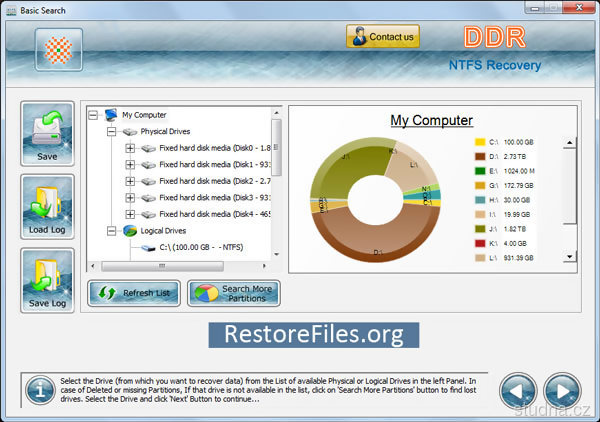Screen dimensions: 600x422
Task: Click the brown D:\ legend swatch
Action: 480,157
